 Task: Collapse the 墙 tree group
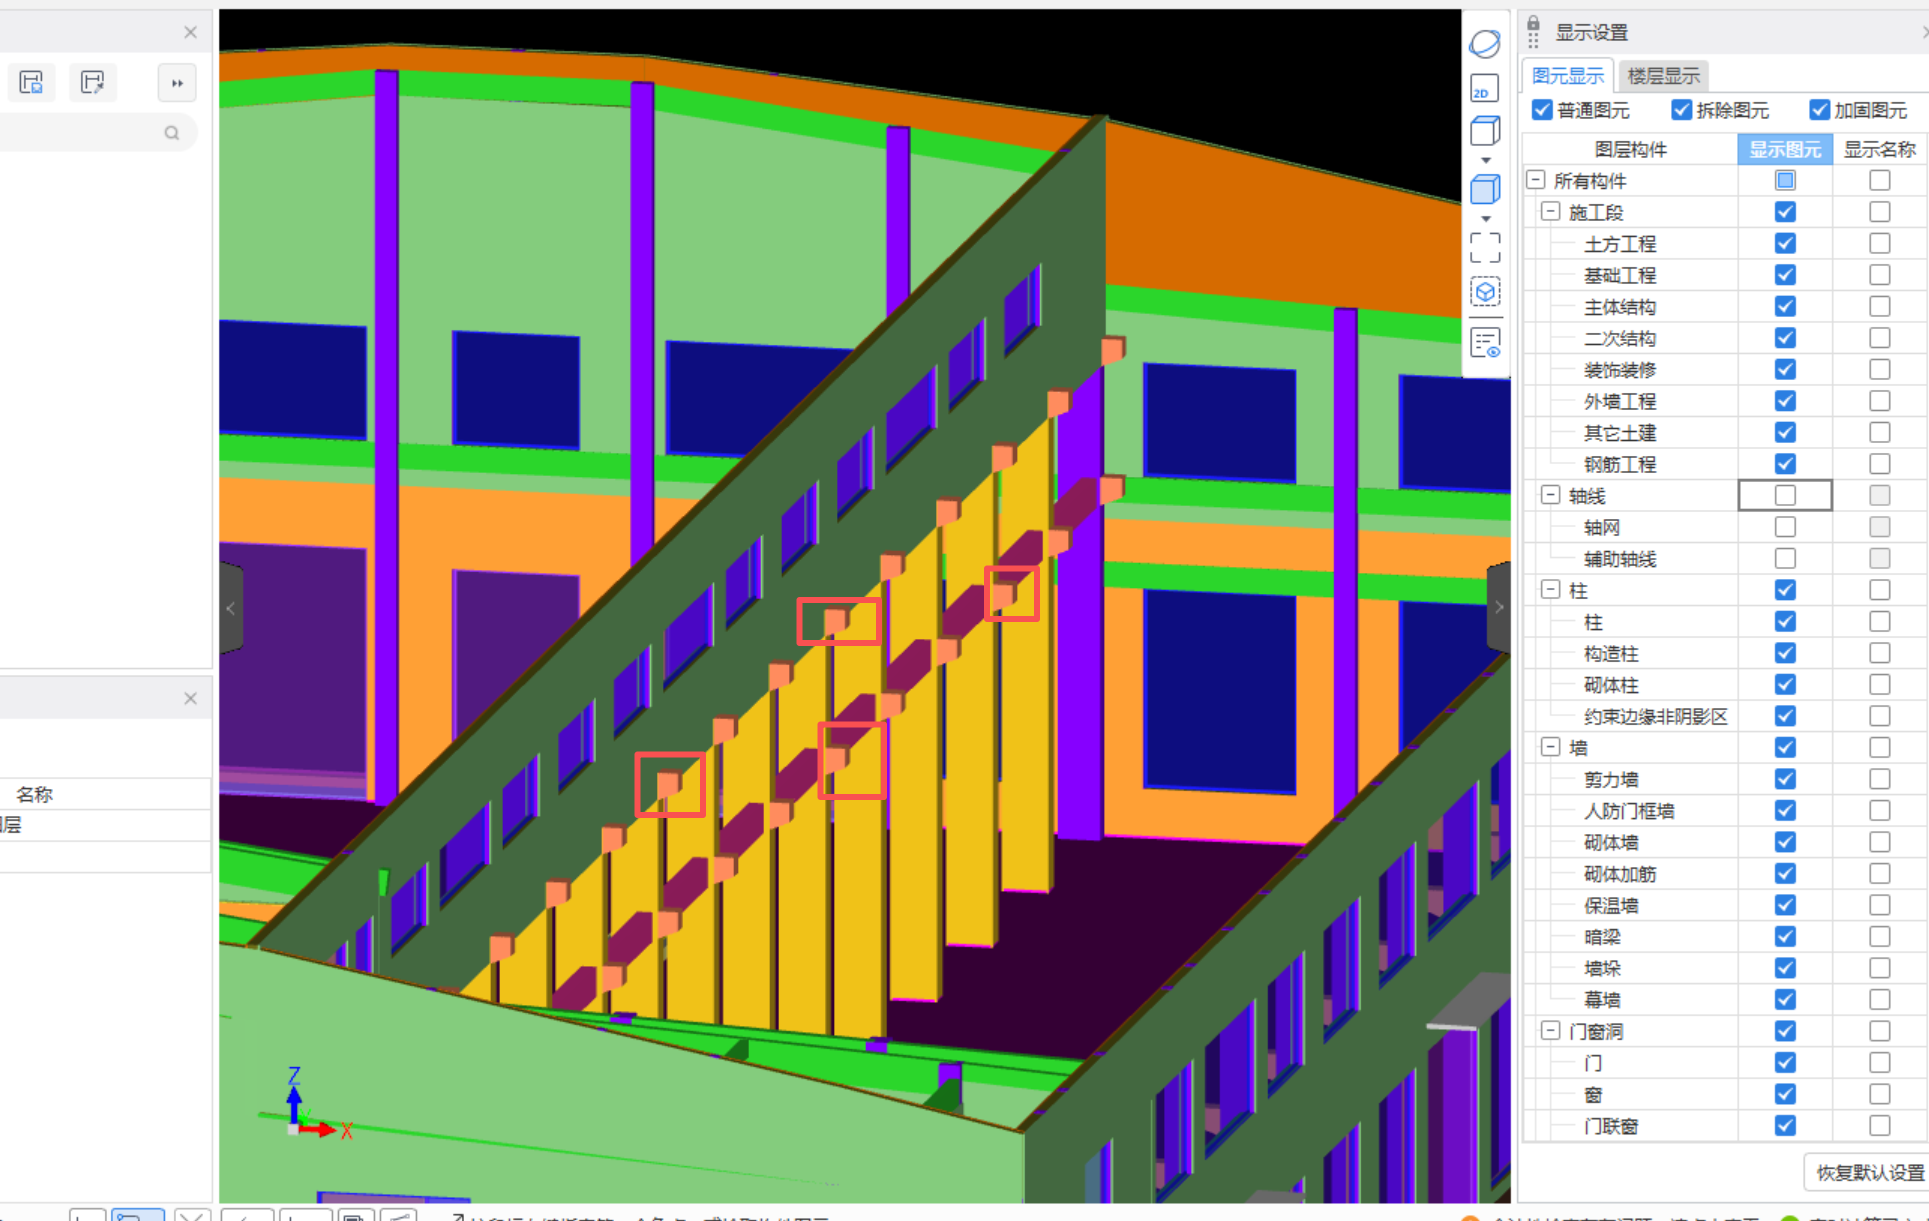1550,747
